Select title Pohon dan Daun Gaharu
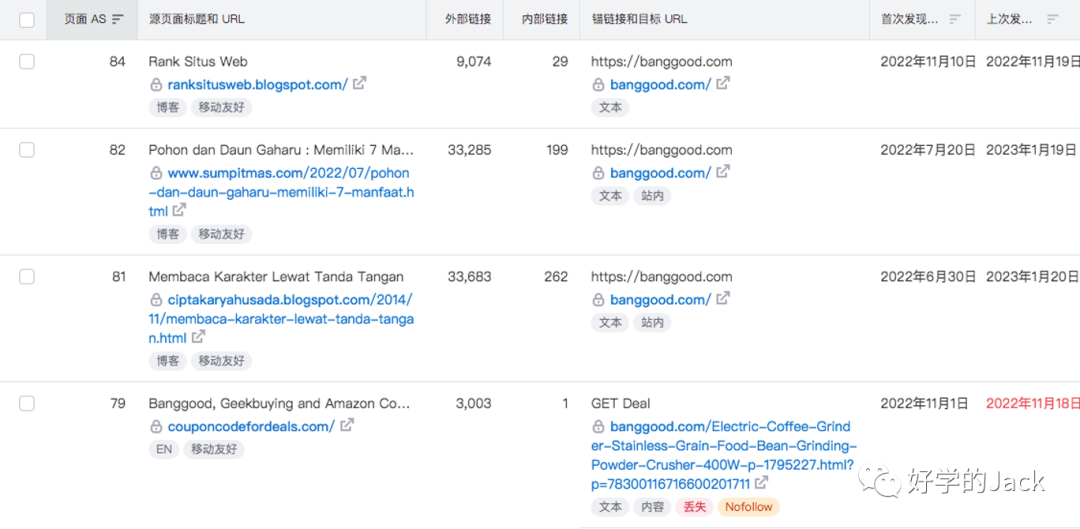Screen dimensions: 1080x529 [282, 149]
